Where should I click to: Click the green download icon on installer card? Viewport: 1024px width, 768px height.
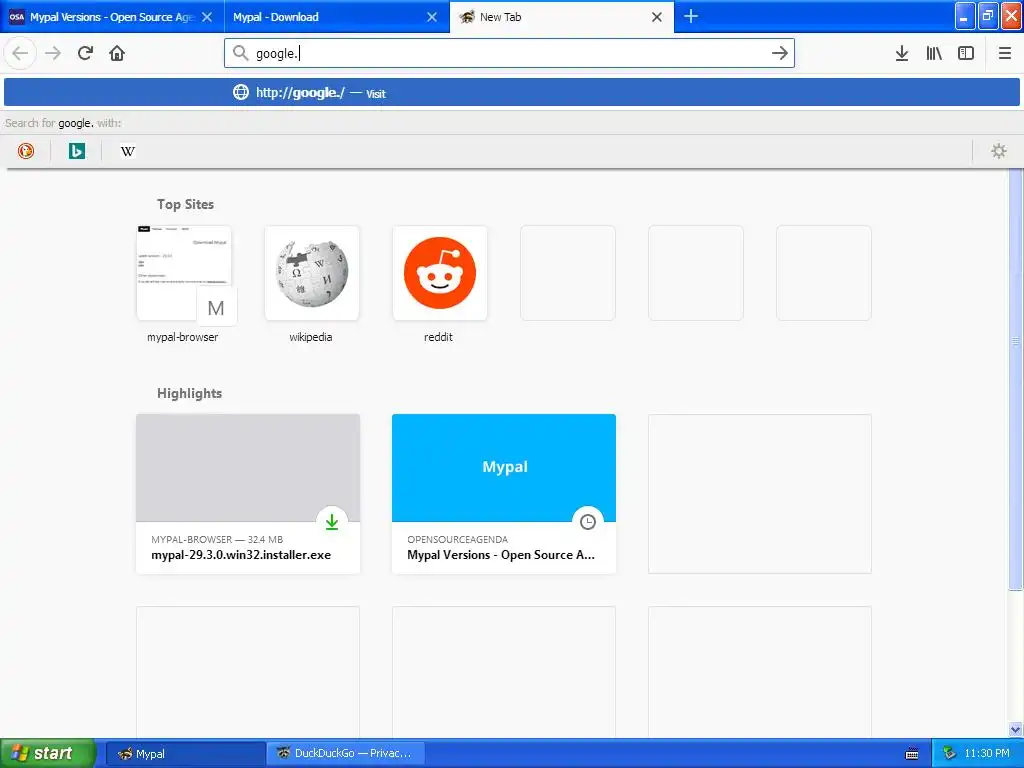coord(332,522)
